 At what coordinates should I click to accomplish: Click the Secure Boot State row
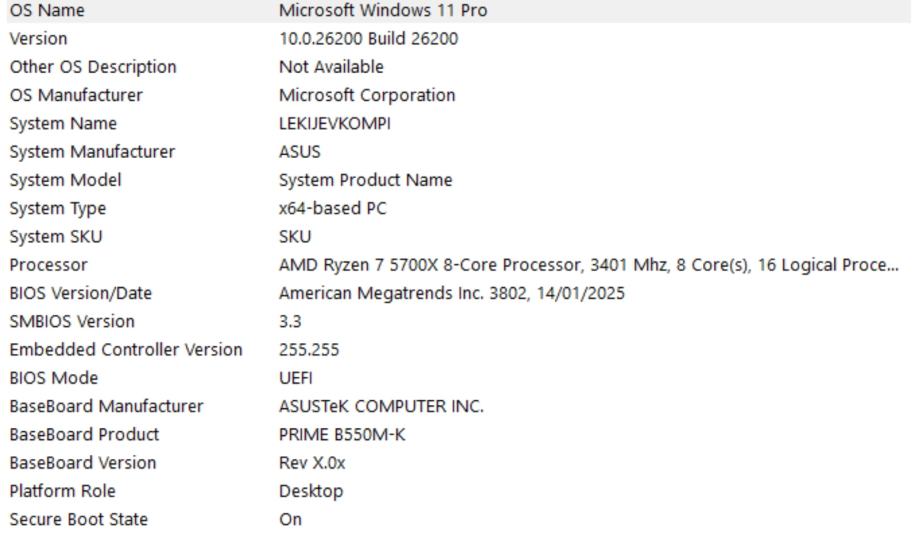(x=79, y=520)
